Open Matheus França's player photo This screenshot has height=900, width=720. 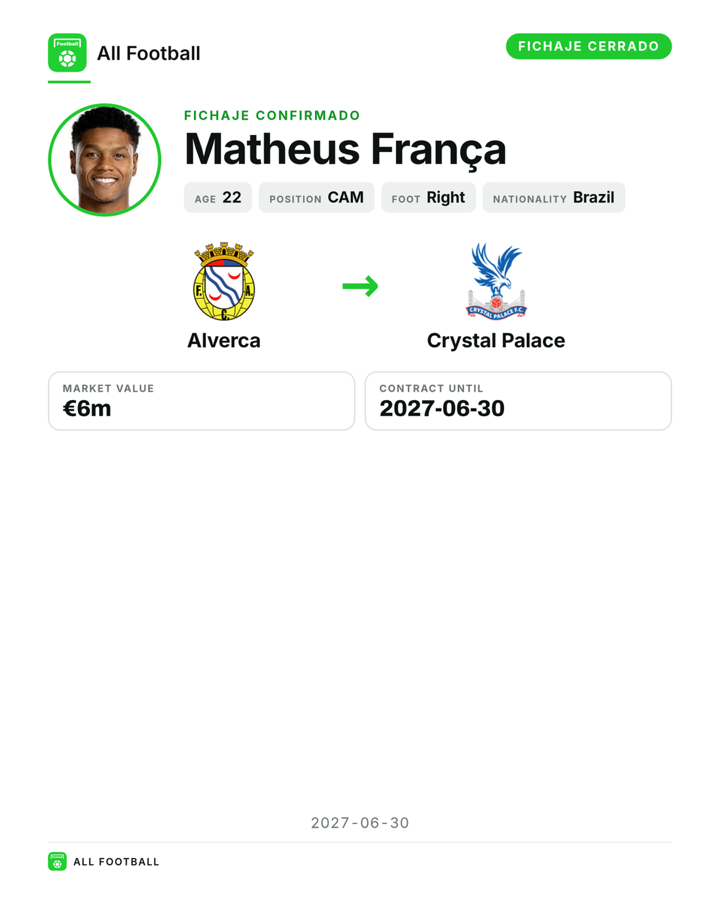[x=104, y=160]
